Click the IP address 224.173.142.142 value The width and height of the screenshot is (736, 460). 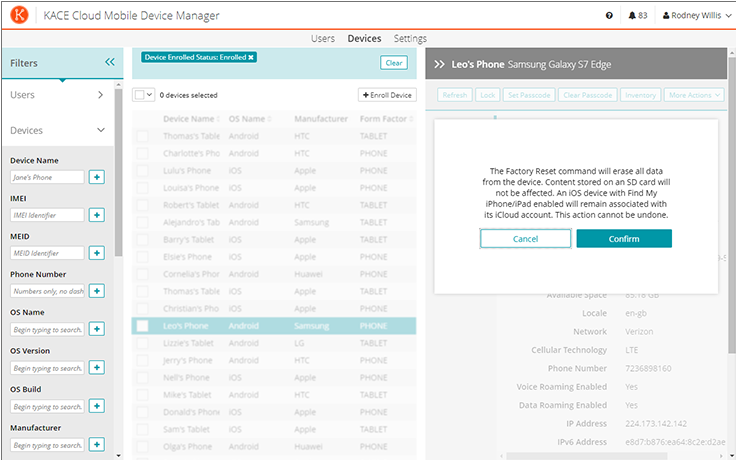[656, 423]
